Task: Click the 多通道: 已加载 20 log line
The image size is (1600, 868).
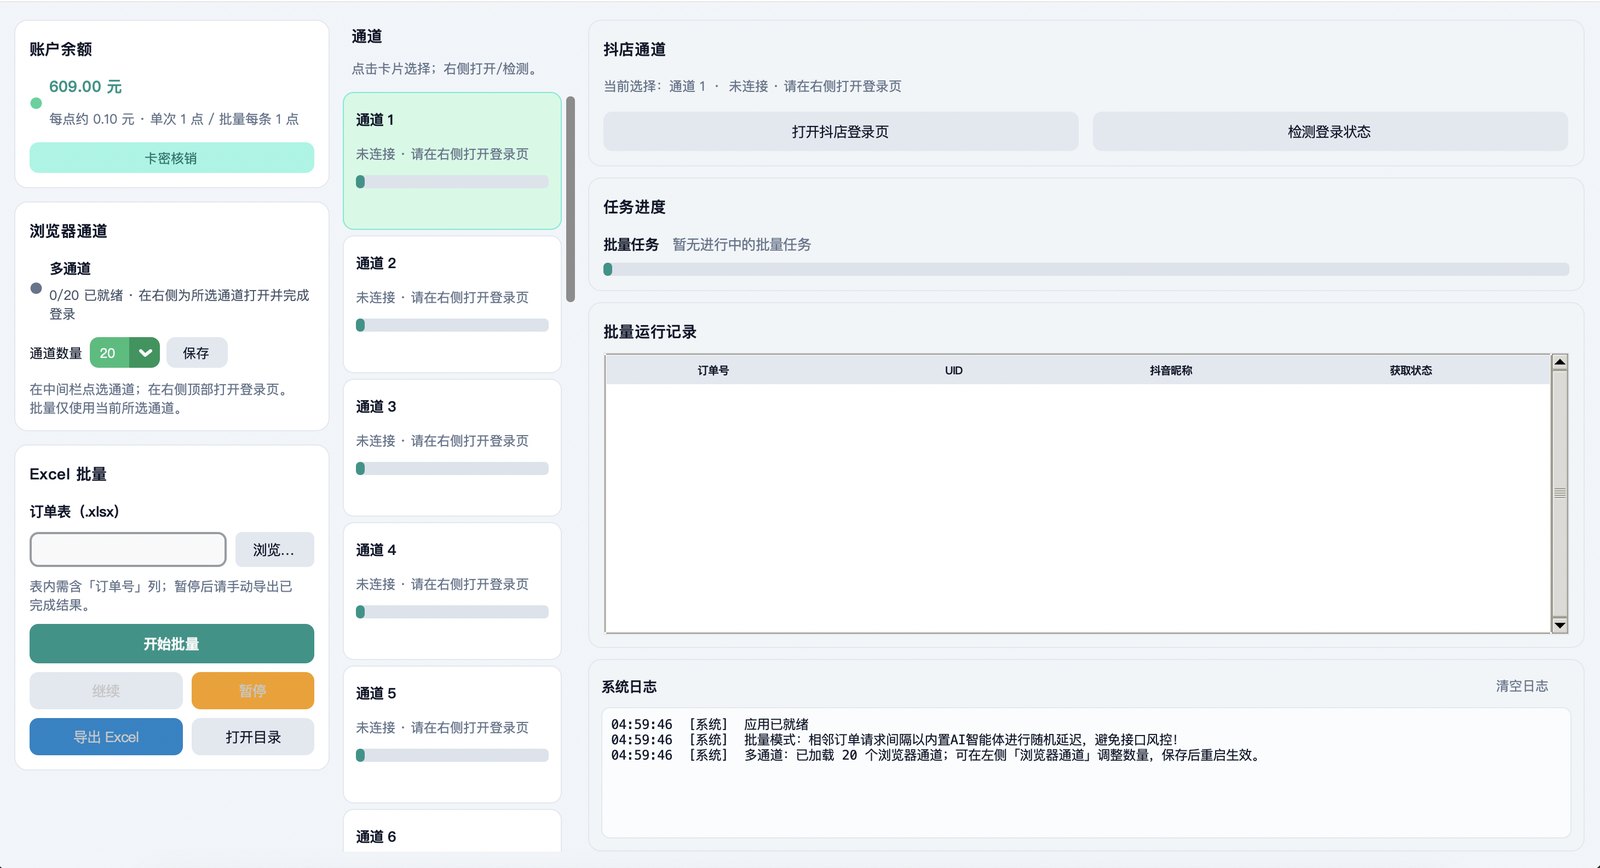Action: tap(937, 755)
